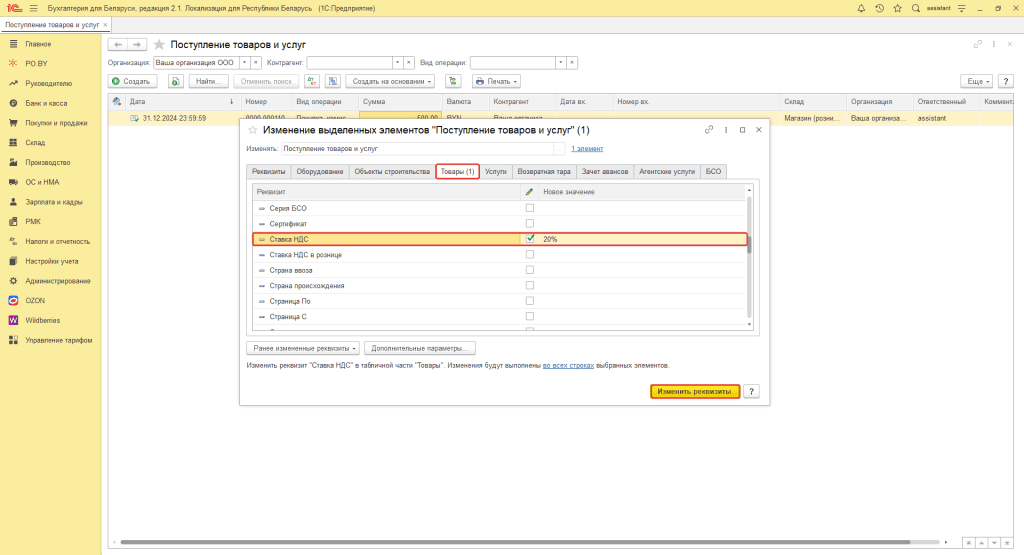
Task: Open the Возвратная тара tab
Action: [x=545, y=172]
